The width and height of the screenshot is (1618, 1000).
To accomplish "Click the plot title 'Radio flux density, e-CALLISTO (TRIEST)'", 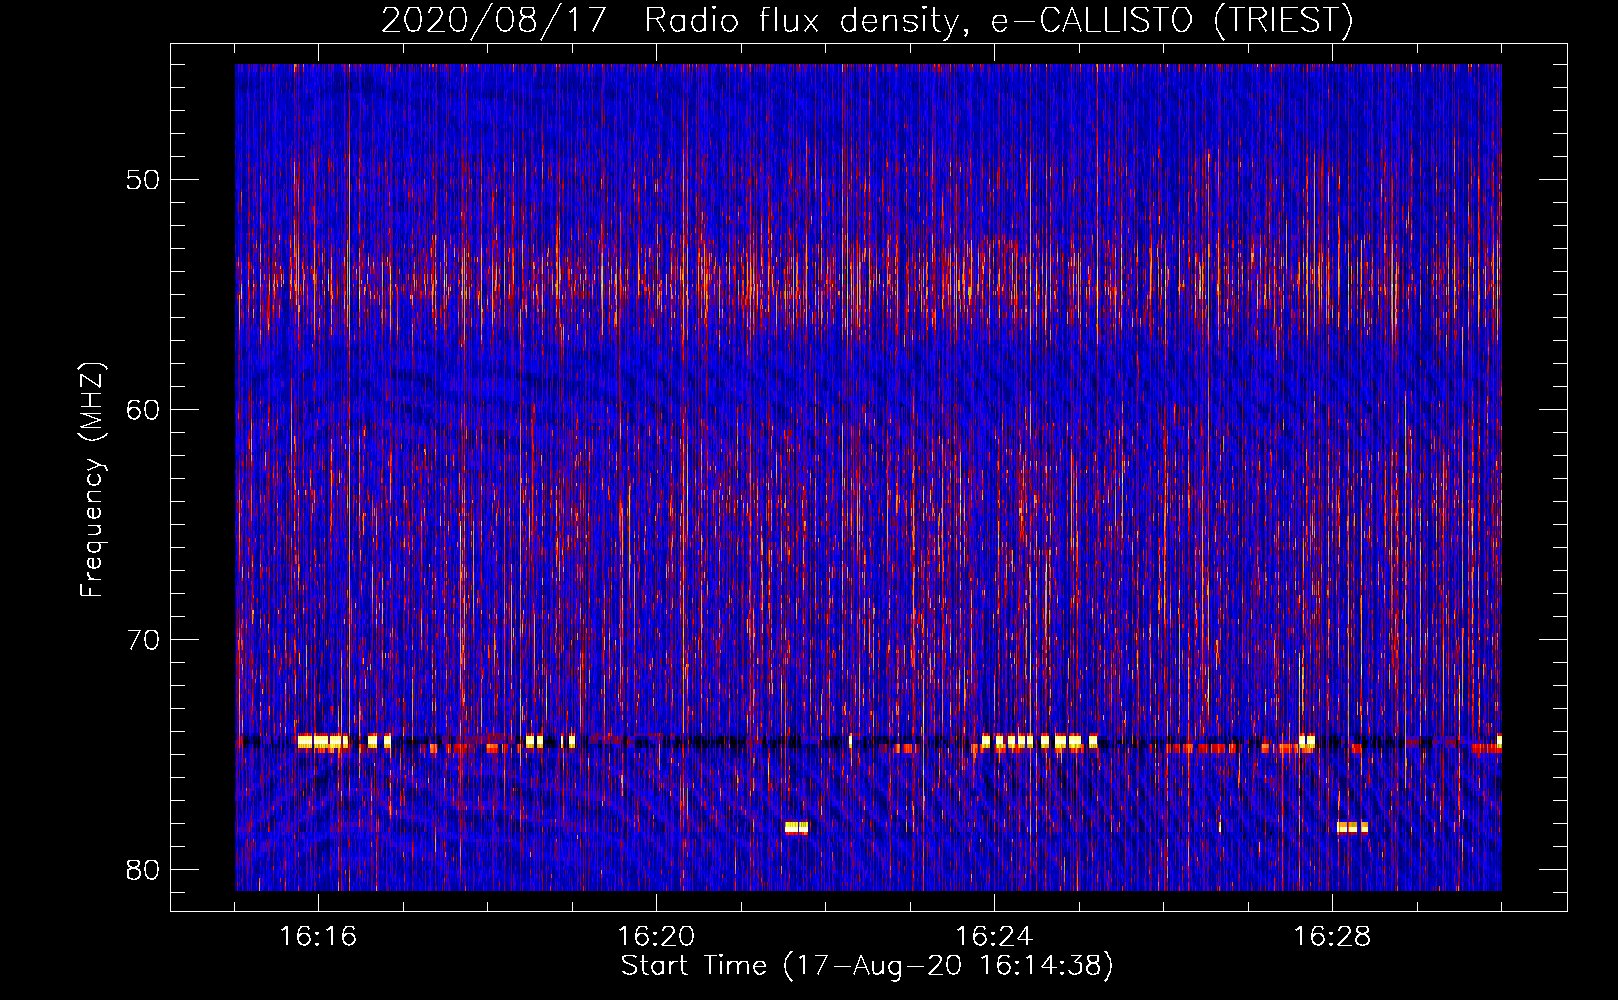I will tap(998, 21).
